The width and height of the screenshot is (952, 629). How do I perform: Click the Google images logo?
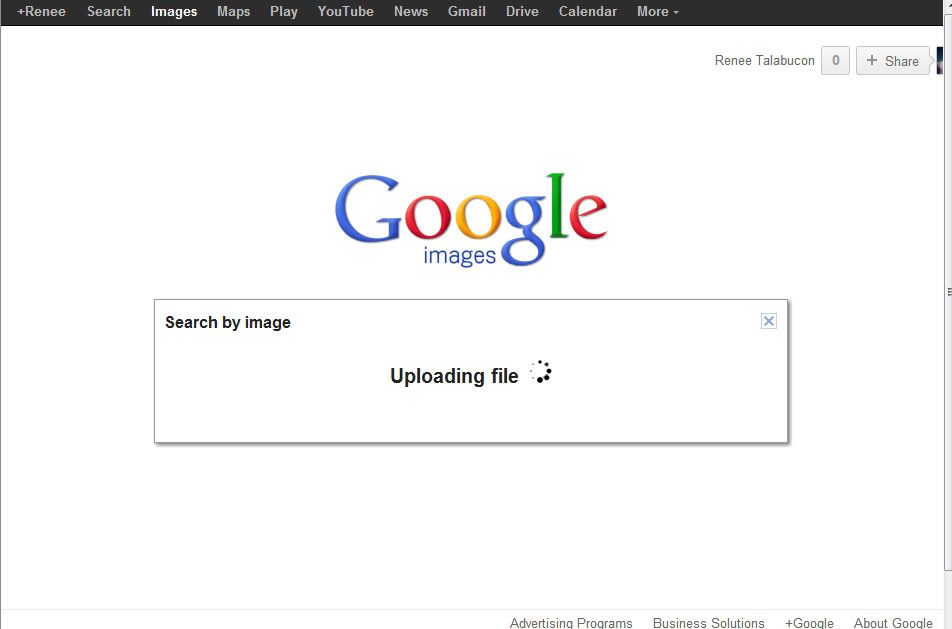pos(471,220)
